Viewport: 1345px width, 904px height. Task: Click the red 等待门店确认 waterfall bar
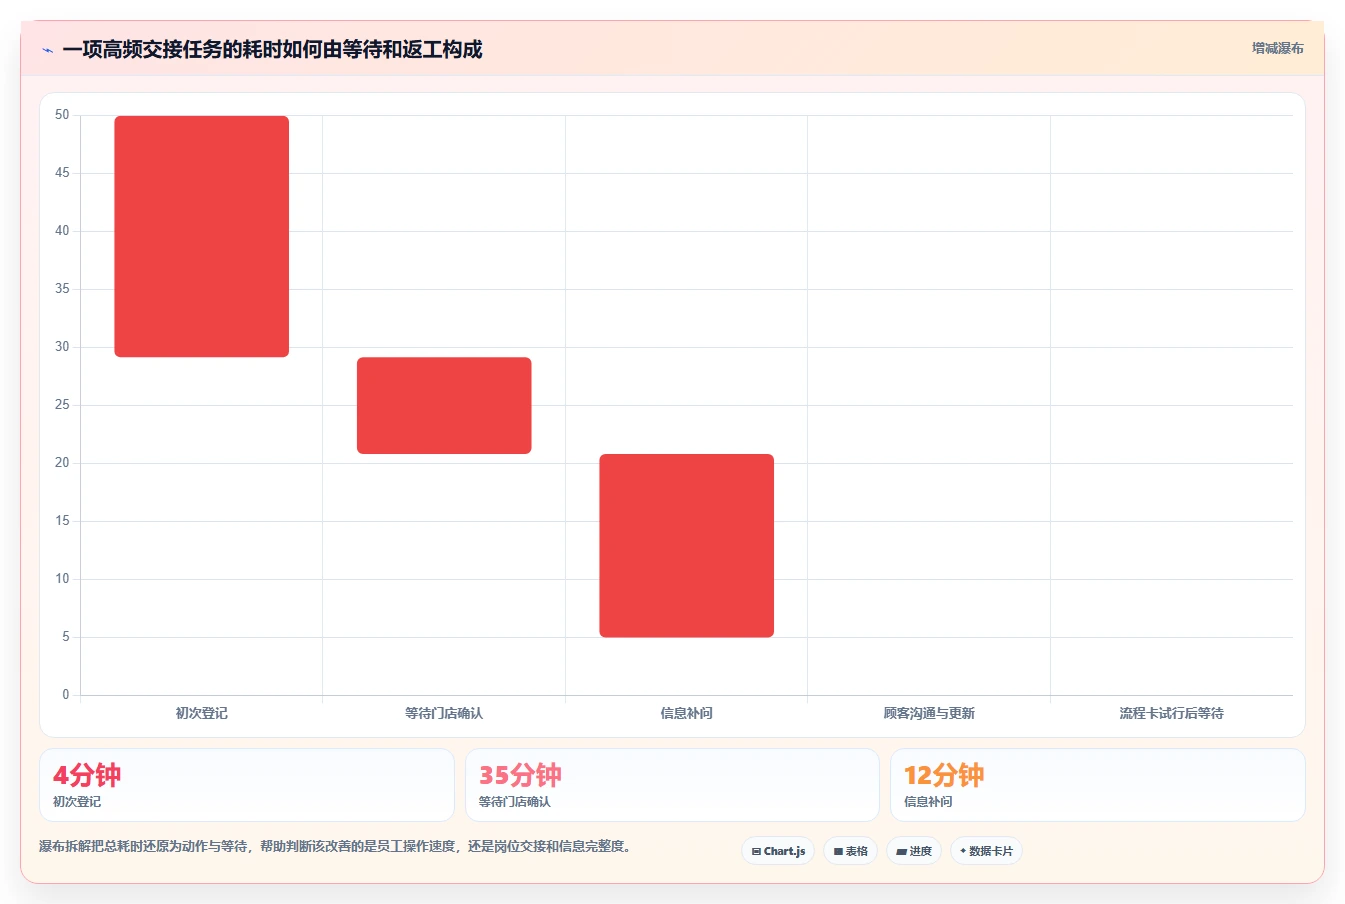pos(444,405)
